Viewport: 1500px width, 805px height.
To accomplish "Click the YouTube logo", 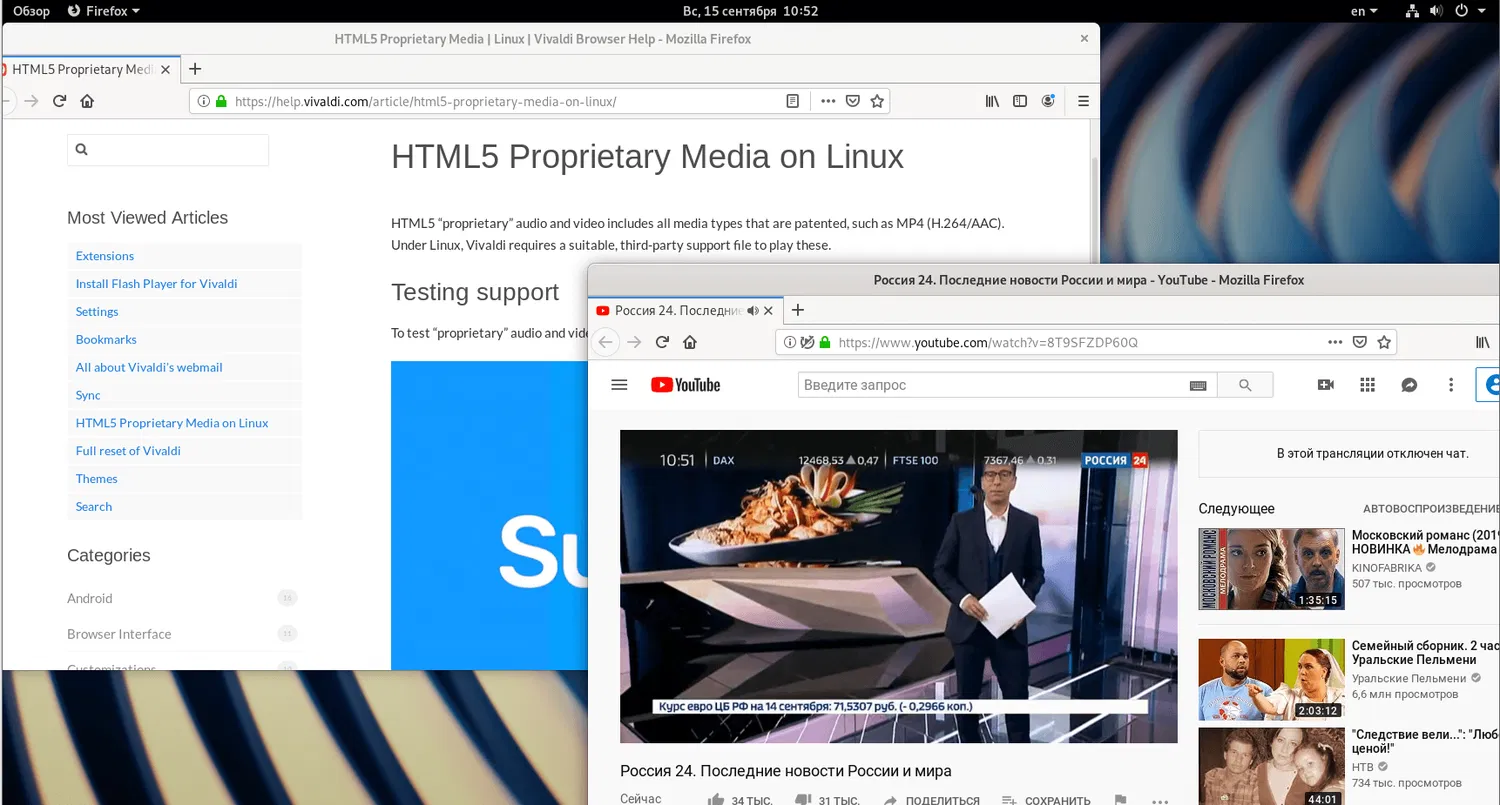I will [686, 385].
